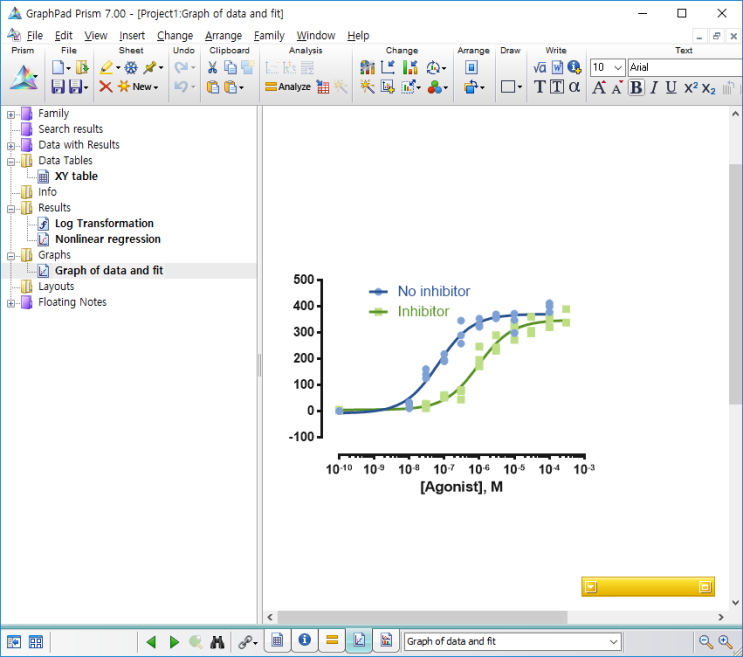
Task: Click the zoom in magnifier icon
Action: [x=725, y=642]
